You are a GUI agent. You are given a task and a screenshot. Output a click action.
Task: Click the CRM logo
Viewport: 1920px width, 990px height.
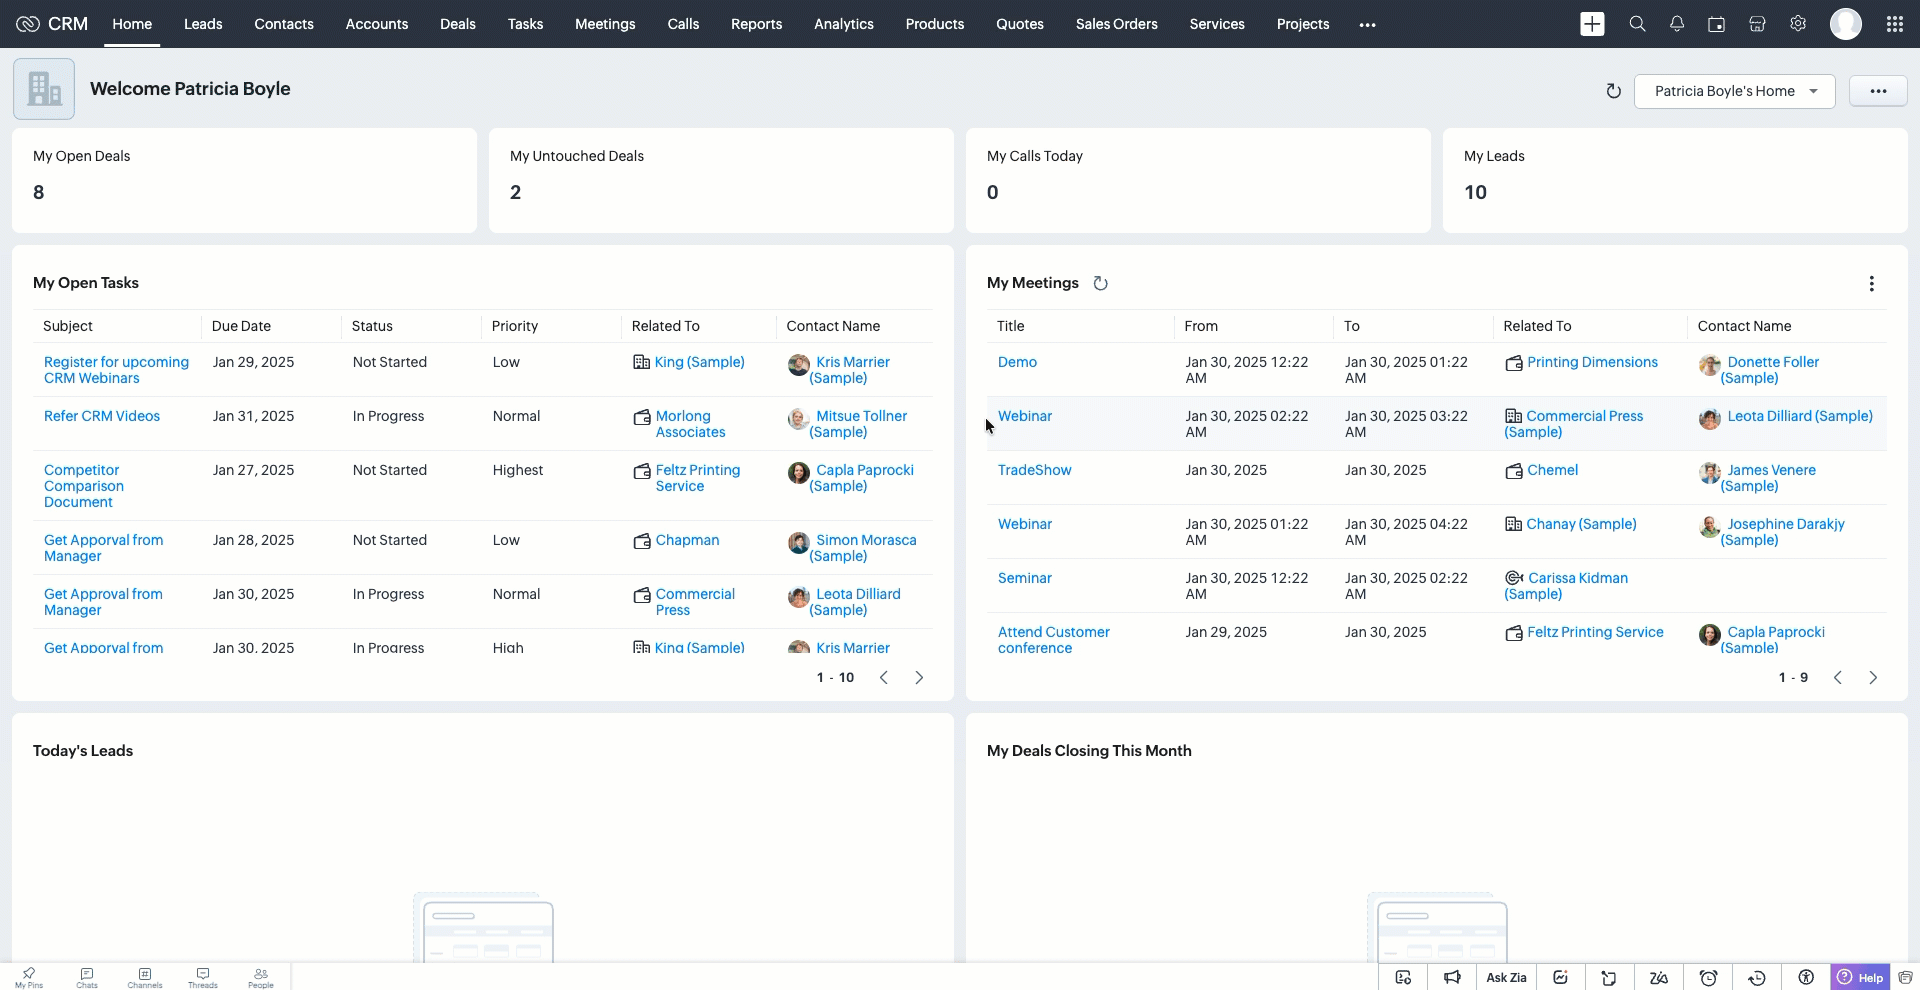click(x=52, y=24)
